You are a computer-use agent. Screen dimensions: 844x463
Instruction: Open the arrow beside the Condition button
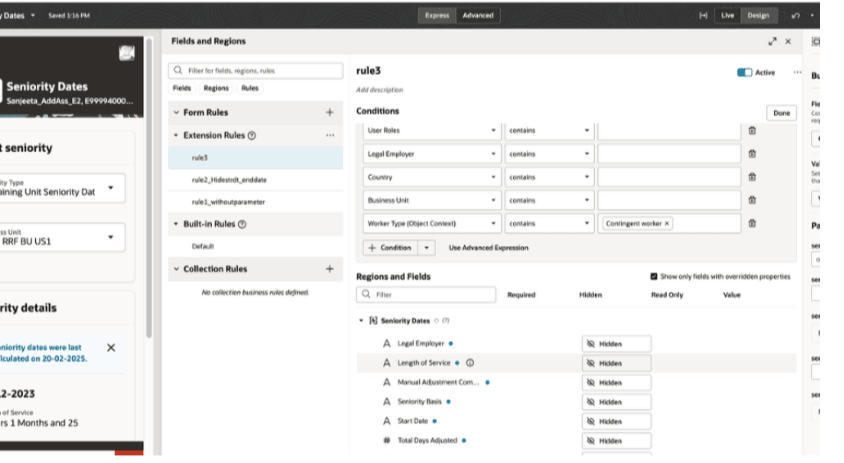(426, 248)
